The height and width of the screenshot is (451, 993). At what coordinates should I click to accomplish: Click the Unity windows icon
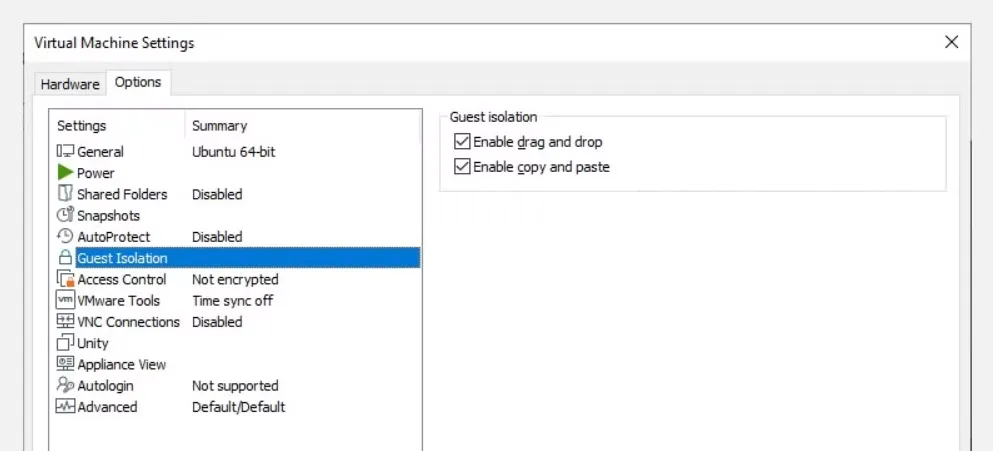click(65, 343)
